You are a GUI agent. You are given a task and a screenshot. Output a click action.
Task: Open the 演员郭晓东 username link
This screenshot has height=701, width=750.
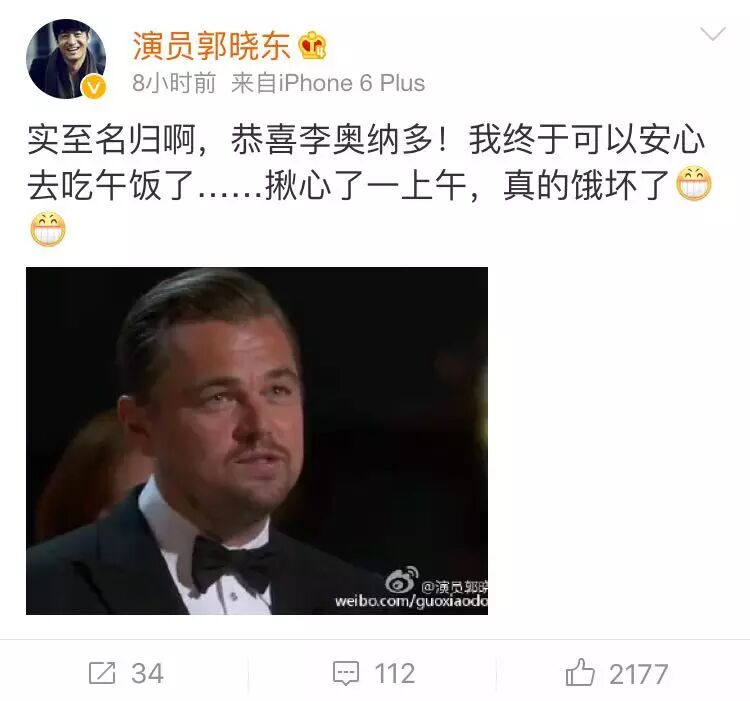[x=211, y=46]
